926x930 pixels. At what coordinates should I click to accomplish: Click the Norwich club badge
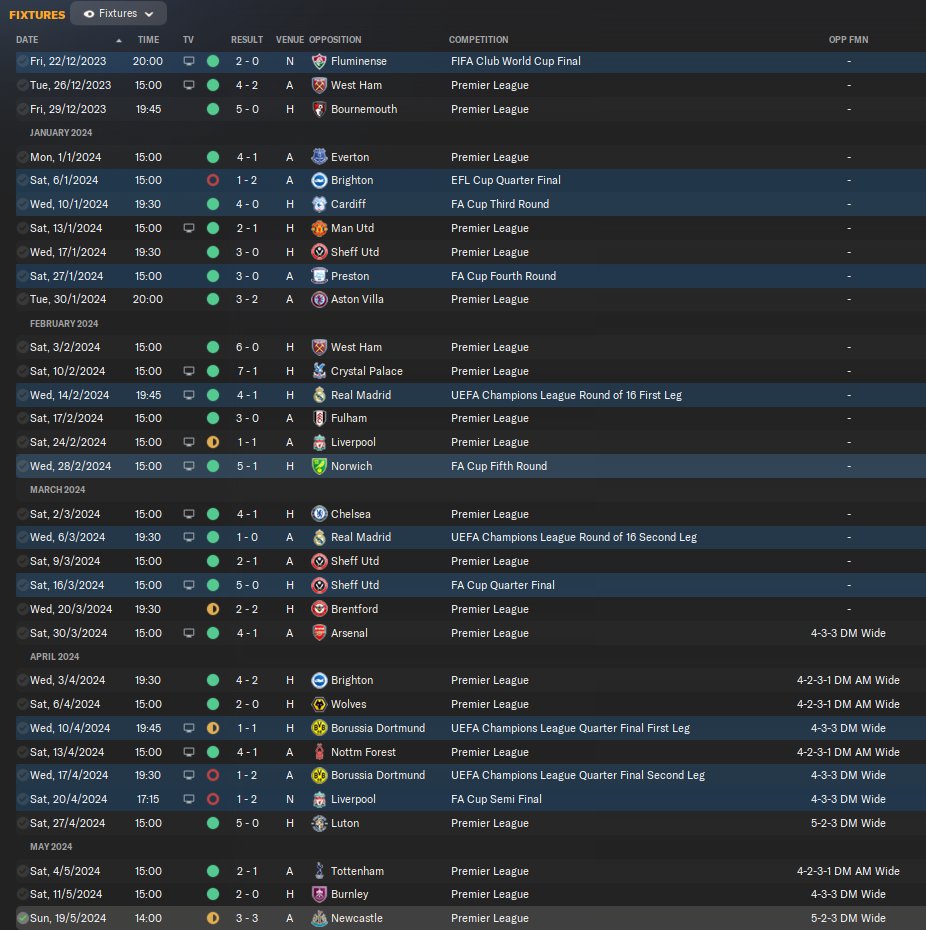point(319,466)
